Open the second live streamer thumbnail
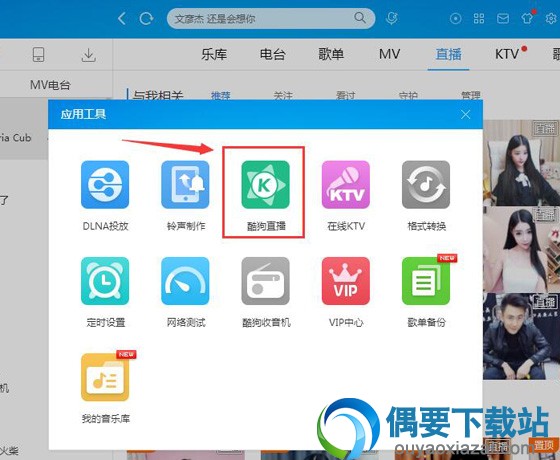The height and width of the screenshot is (460, 560). pyautogui.click(x=521, y=249)
